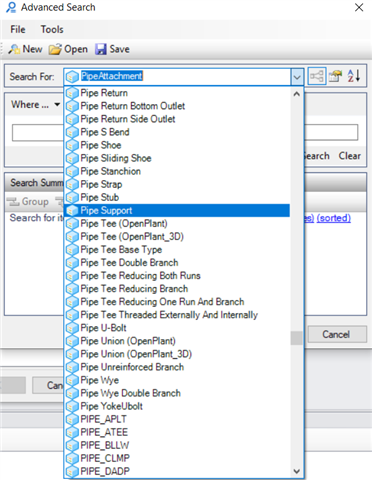This screenshot has width=372, height=480.
Task: Click the dropdown list scroll up arrow
Action: (x=296, y=94)
